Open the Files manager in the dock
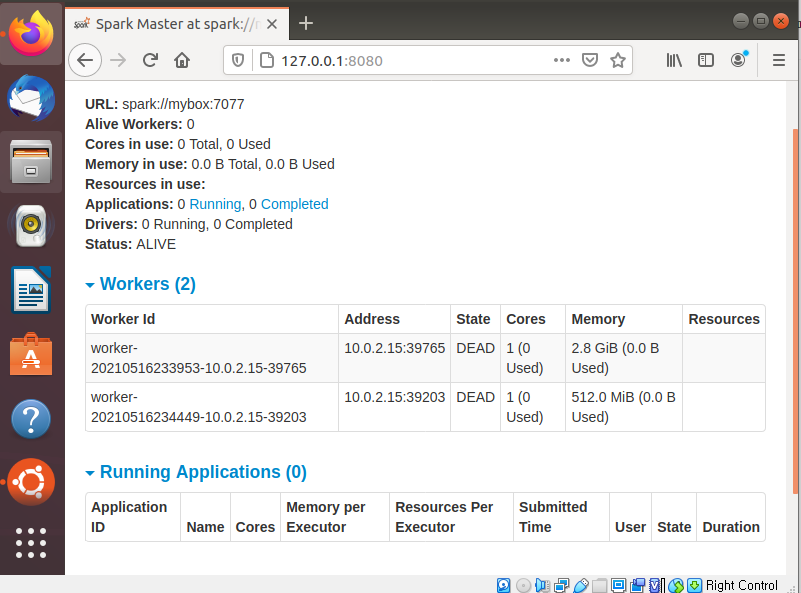This screenshot has height=593, width=801. 31,162
